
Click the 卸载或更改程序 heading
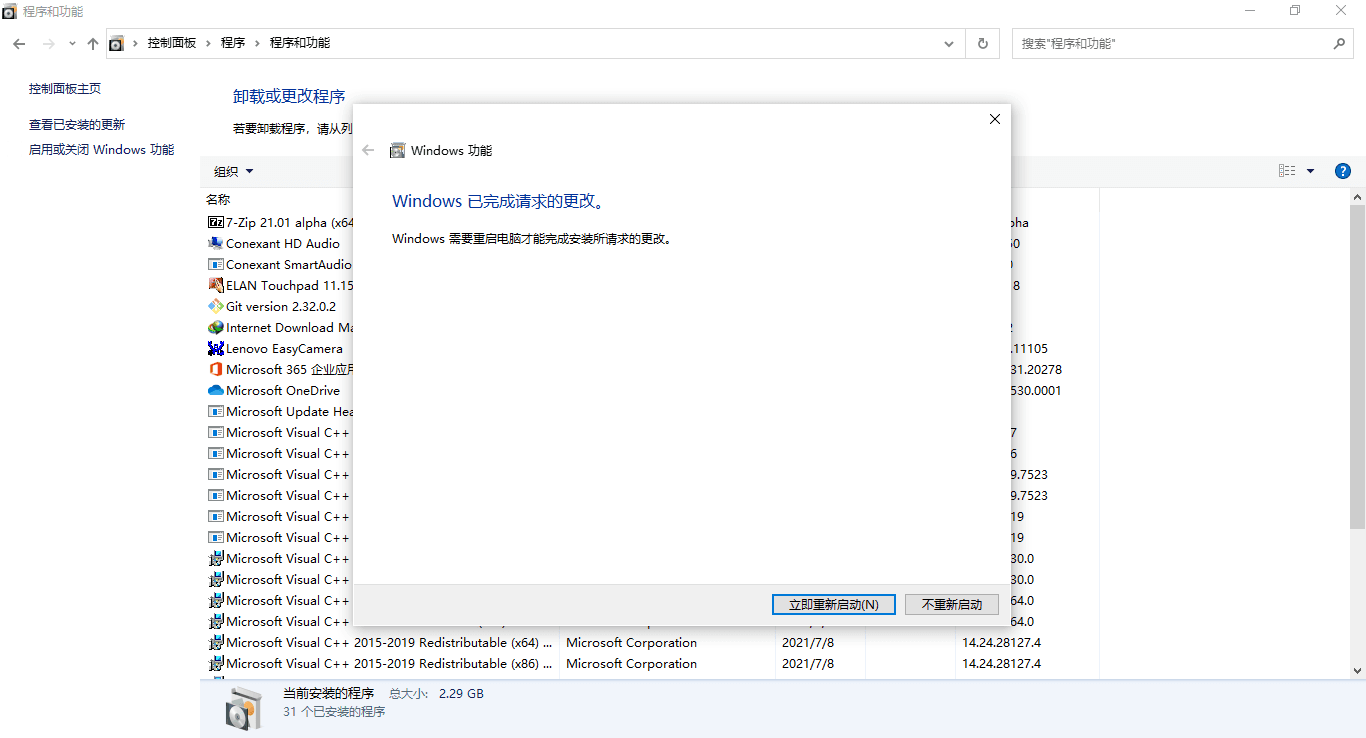pyautogui.click(x=289, y=96)
